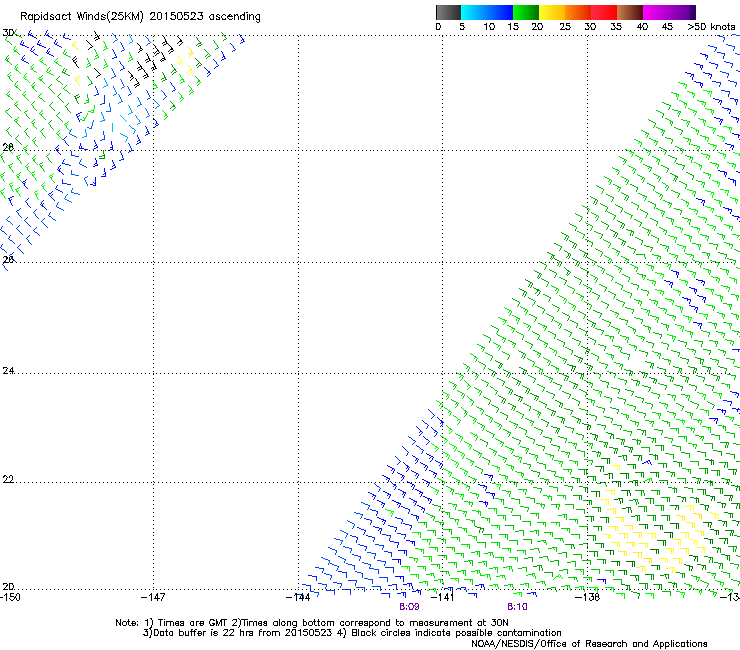The width and height of the screenshot is (740, 650).
Task: Click the '25' label under the color scale
Action: point(565,27)
